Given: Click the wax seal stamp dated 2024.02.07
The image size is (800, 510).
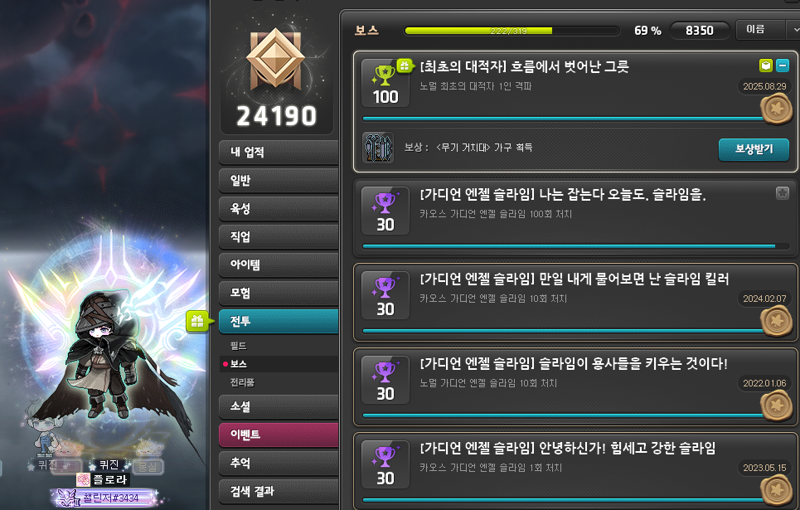Looking at the screenshot, I should click(x=777, y=321).
